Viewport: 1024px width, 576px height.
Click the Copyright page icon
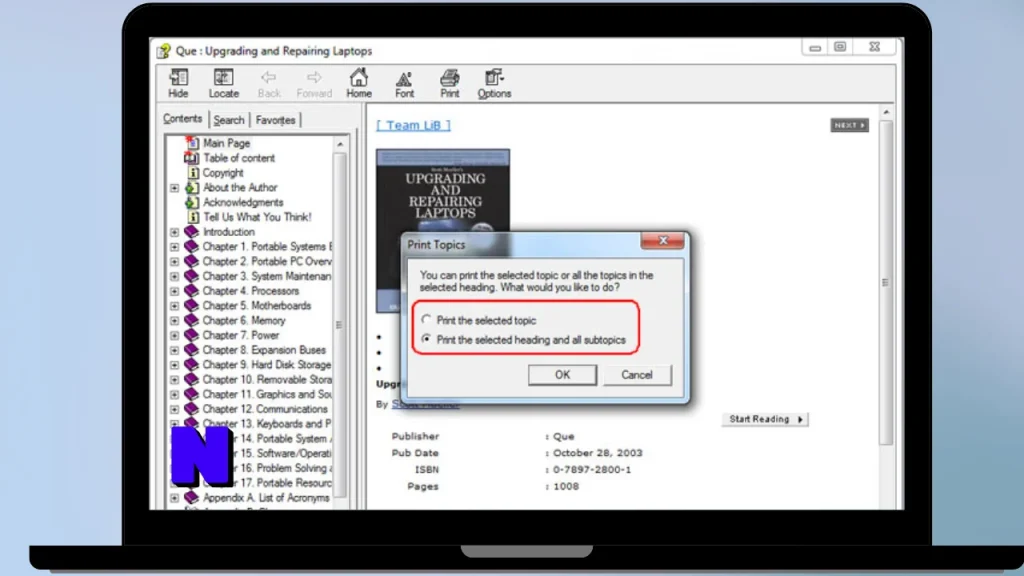point(193,172)
